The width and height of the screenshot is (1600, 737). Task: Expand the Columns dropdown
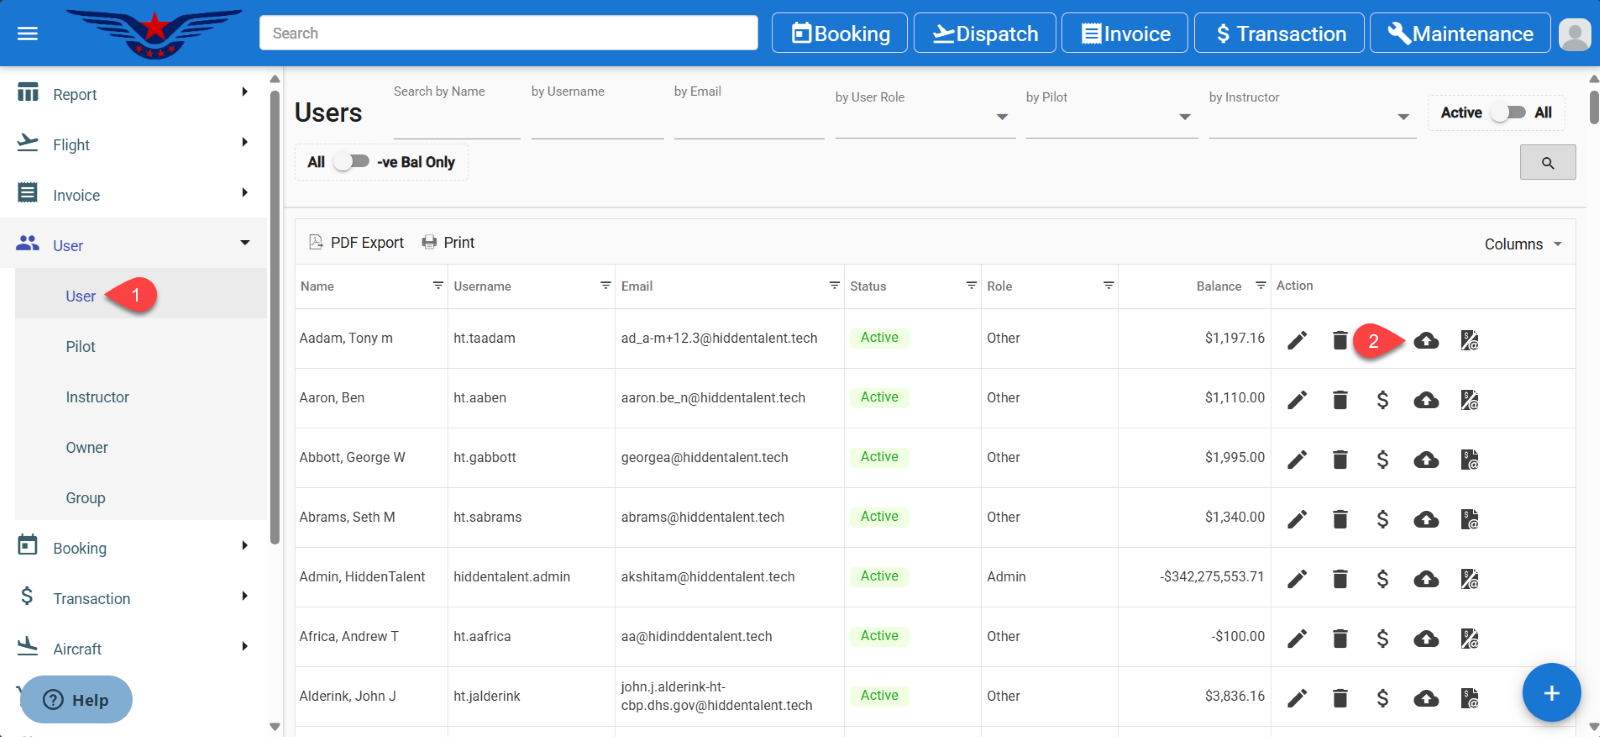tap(1522, 244)
